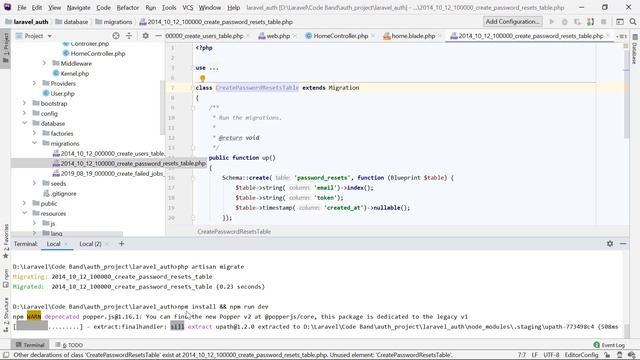Expand the seeds folder
Image resolution: width=640 pixels, height=360 pixels.
point(34,183)
